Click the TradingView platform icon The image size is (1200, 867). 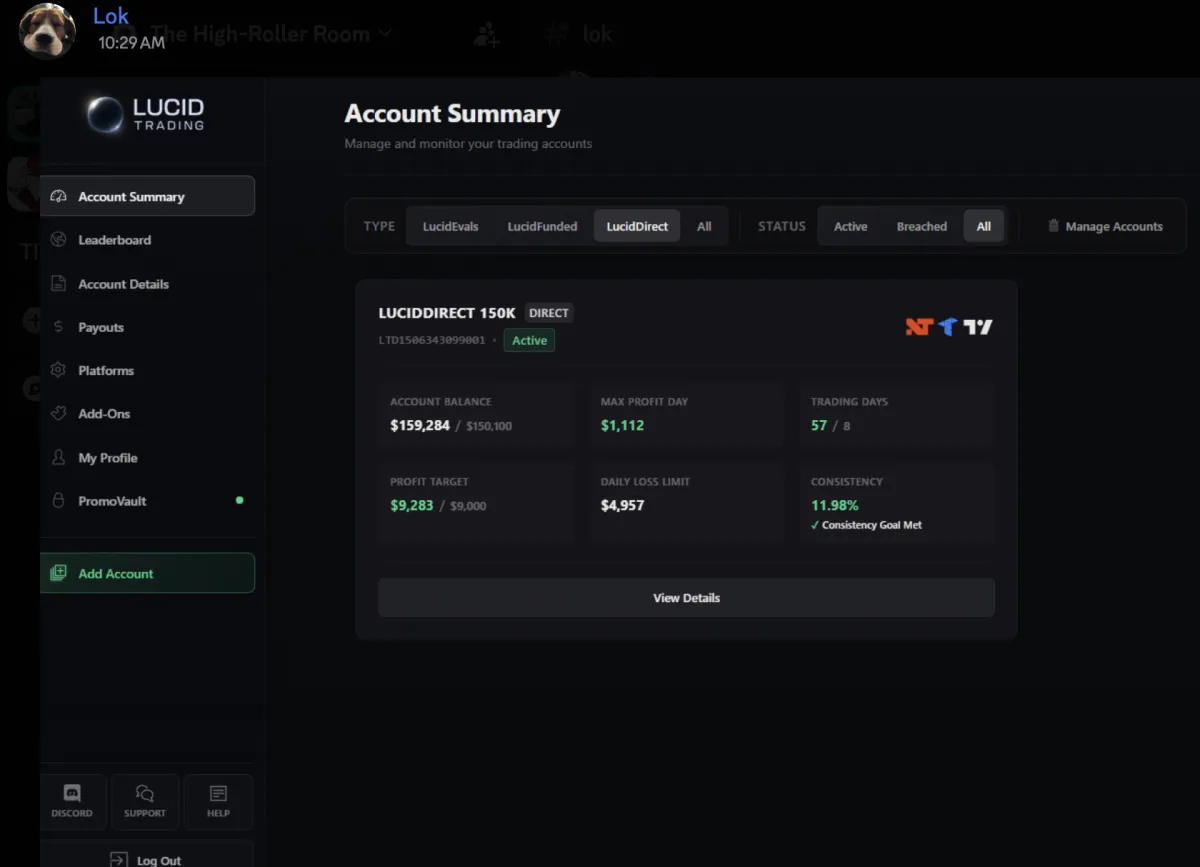point(978,326)
